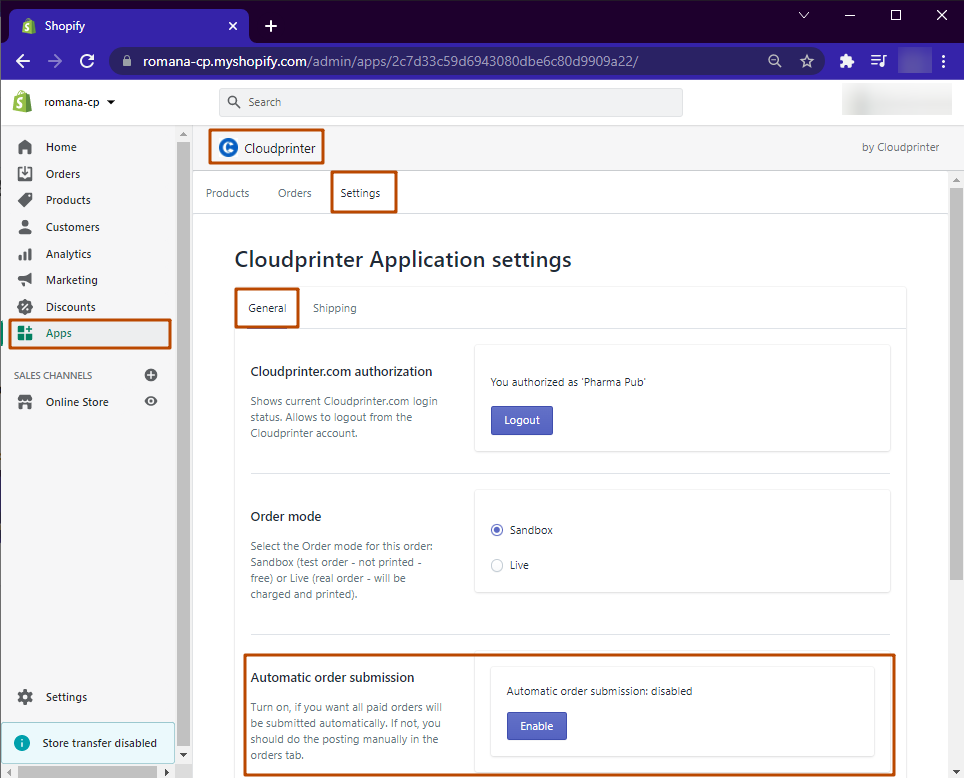Click the Analytics bar chart icon
The width and height of the screenshot is (964, 778).
[25, 254]
